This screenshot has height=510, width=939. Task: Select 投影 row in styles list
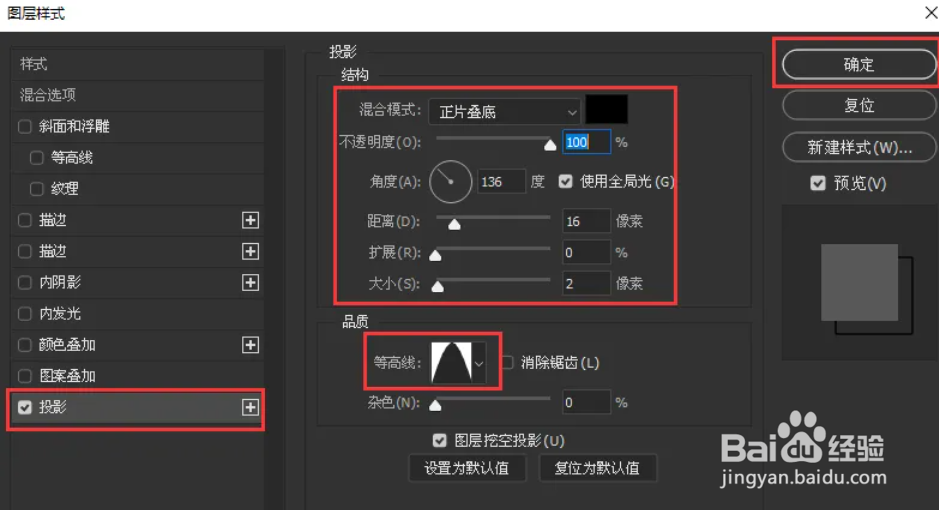tap(138, 408)
